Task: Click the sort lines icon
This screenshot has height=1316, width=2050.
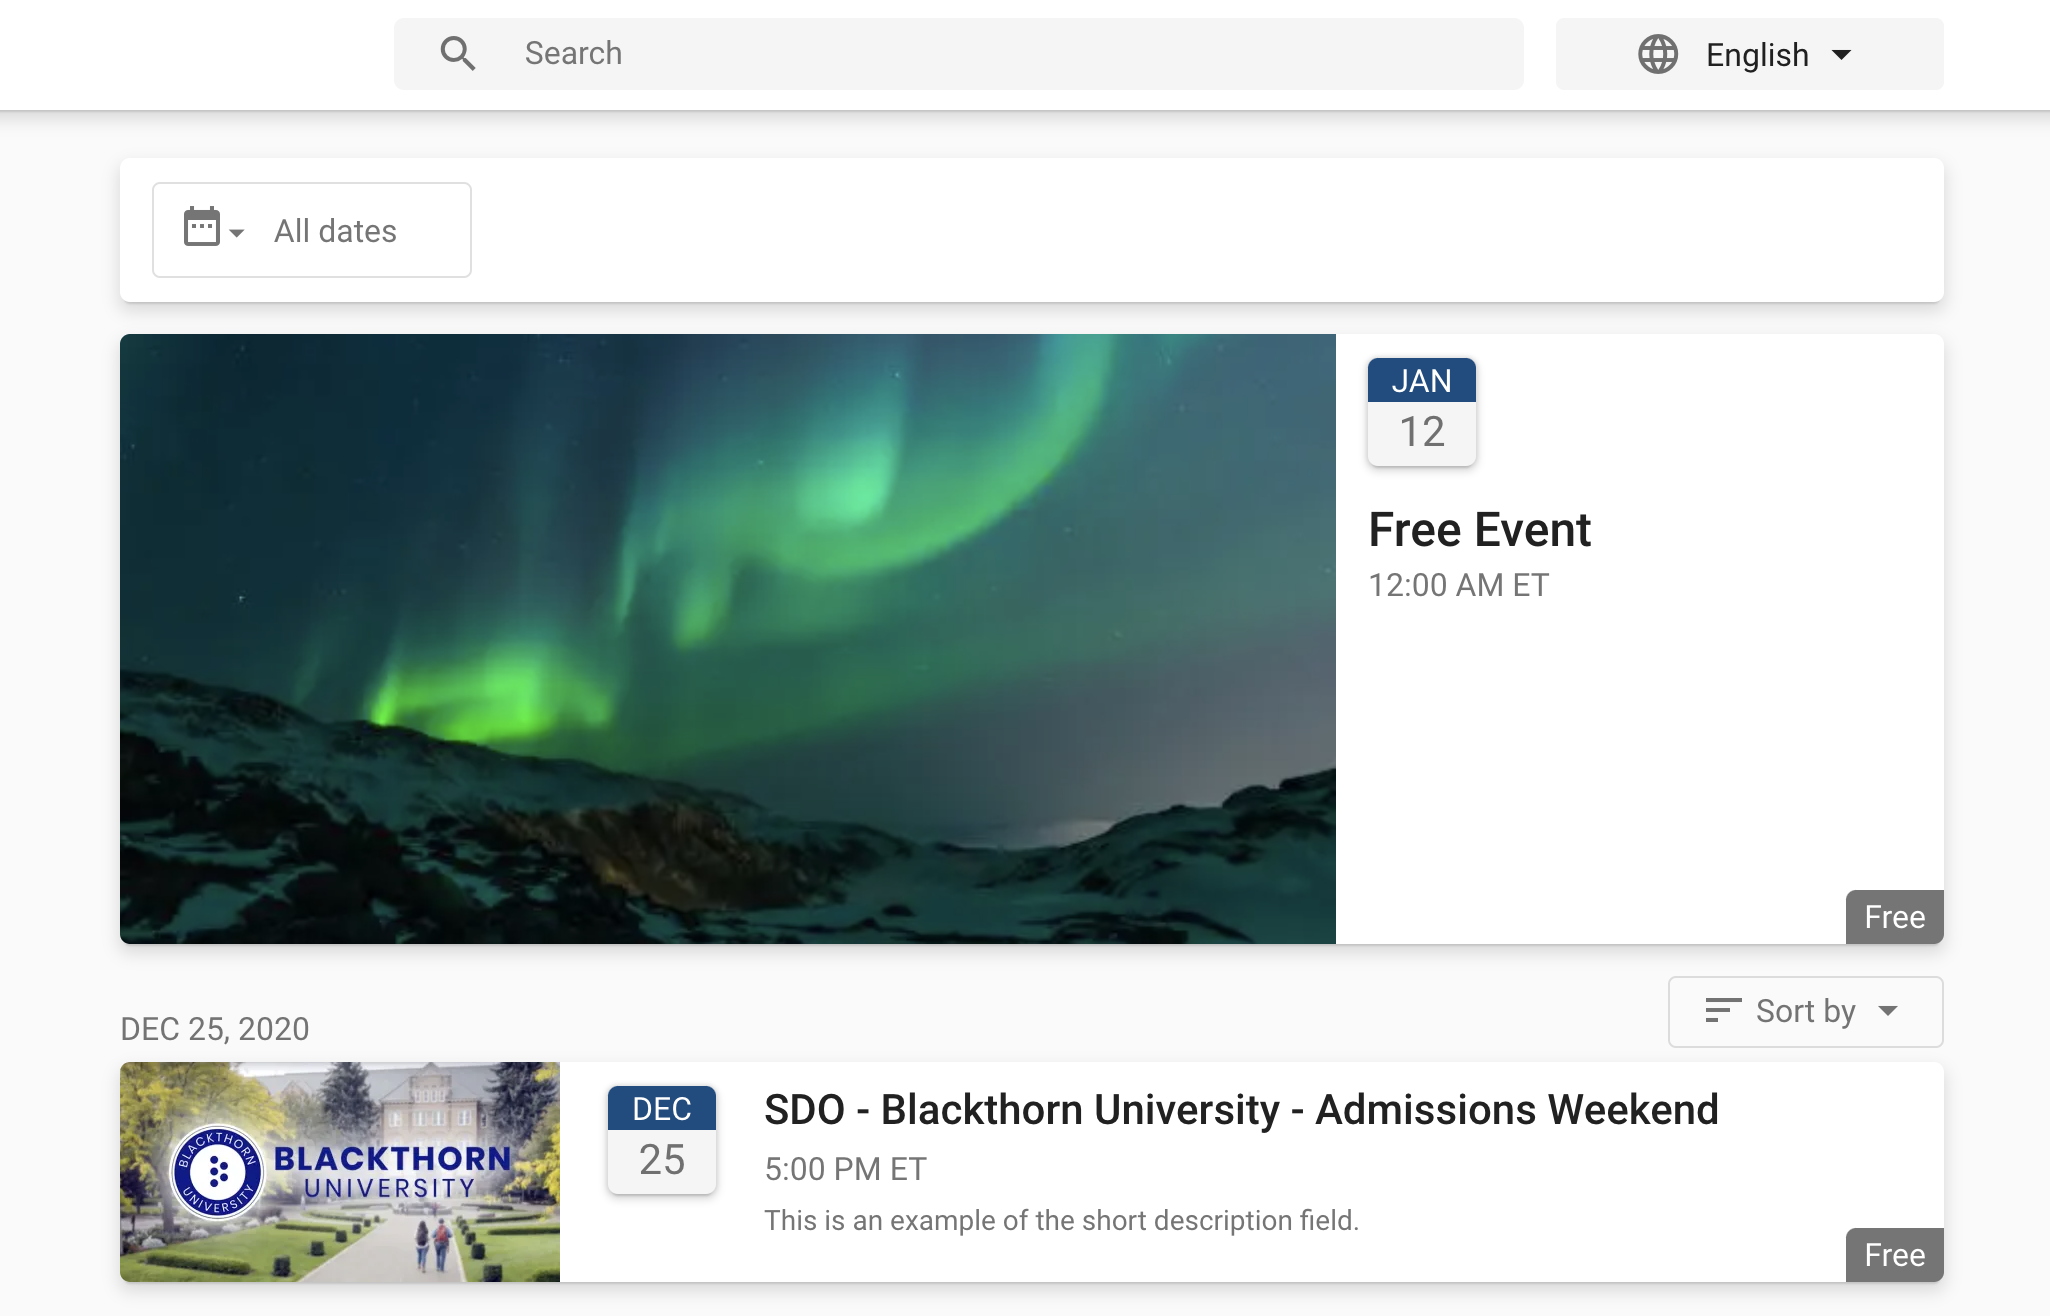Action: [x=1722, y=1010]
